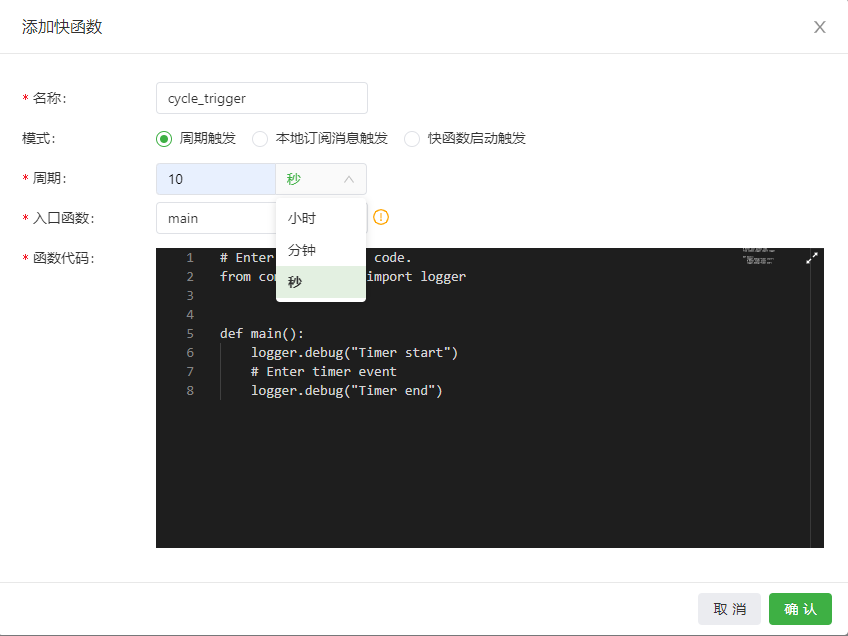The width and height of the screenshot is (848, 636).
Task: Click the 周期 value field showing 10
Action: 216,179
